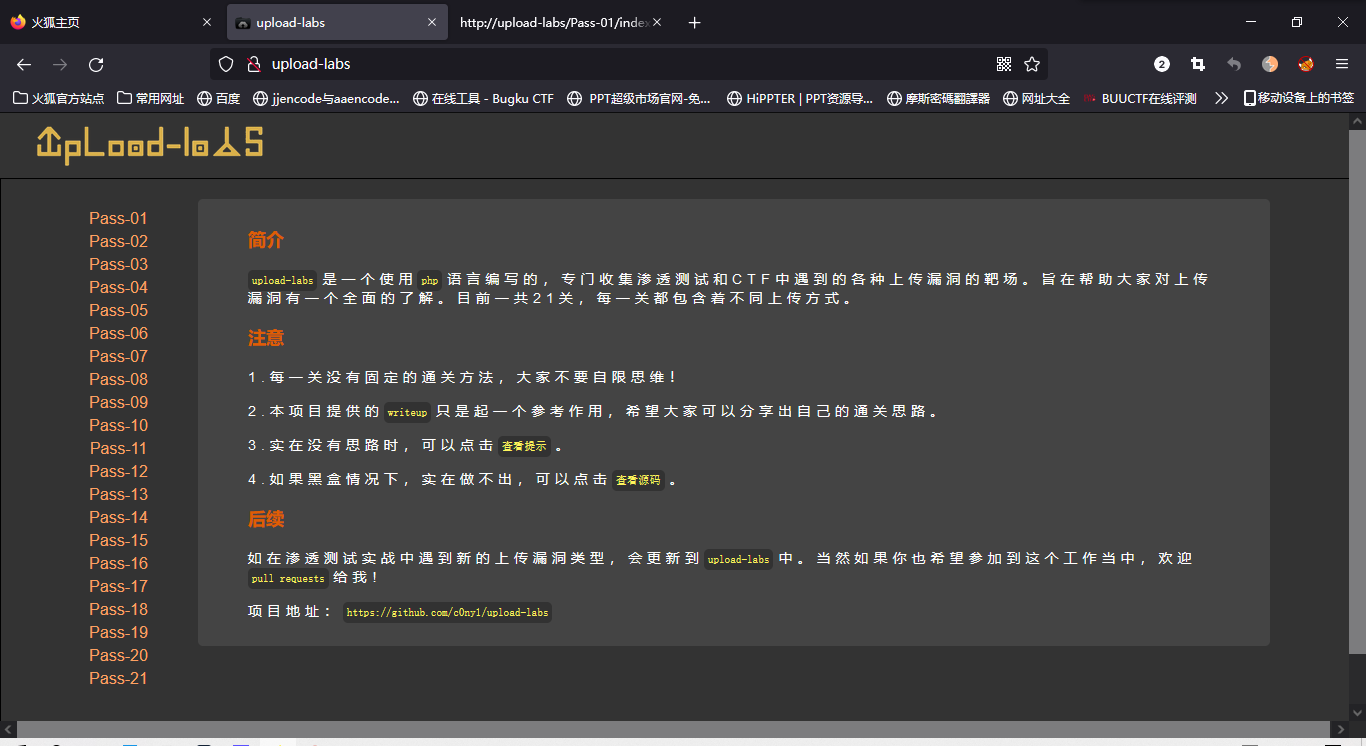
Task: Open the 火狐官方站点 bookmark folder
Action: click(58, 98)
